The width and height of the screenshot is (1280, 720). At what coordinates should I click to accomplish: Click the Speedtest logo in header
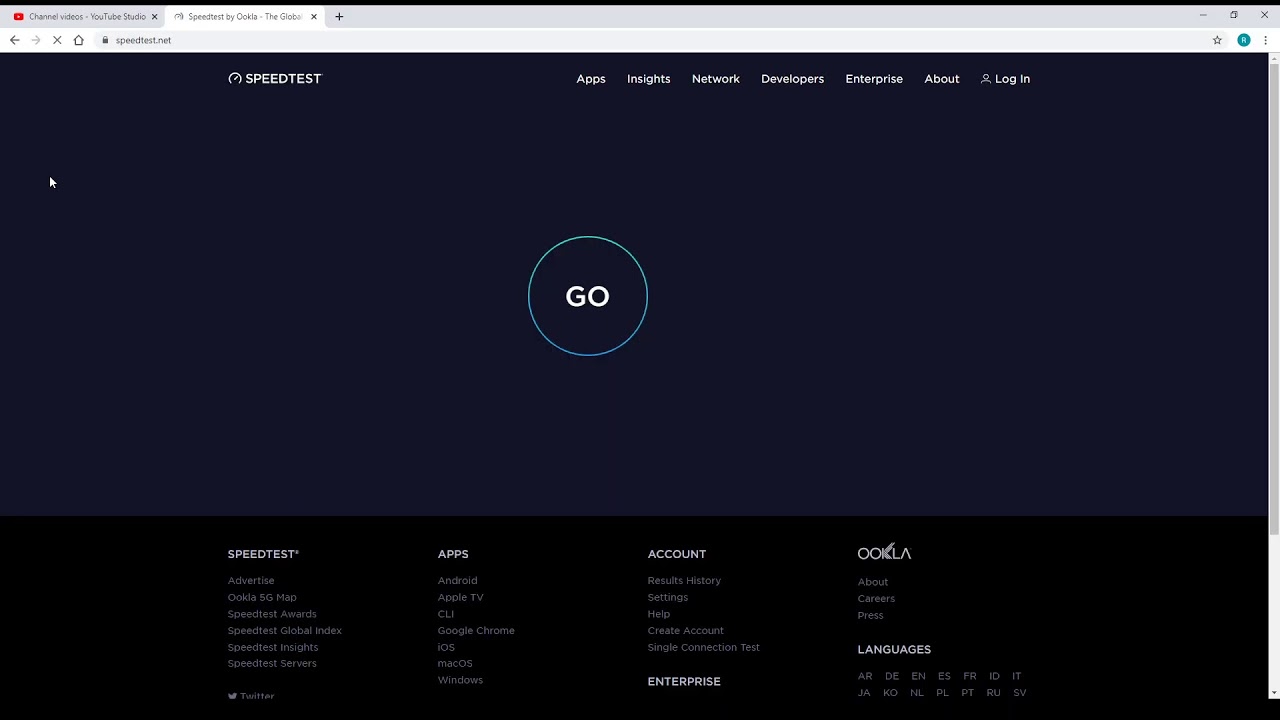pos(275,78)
